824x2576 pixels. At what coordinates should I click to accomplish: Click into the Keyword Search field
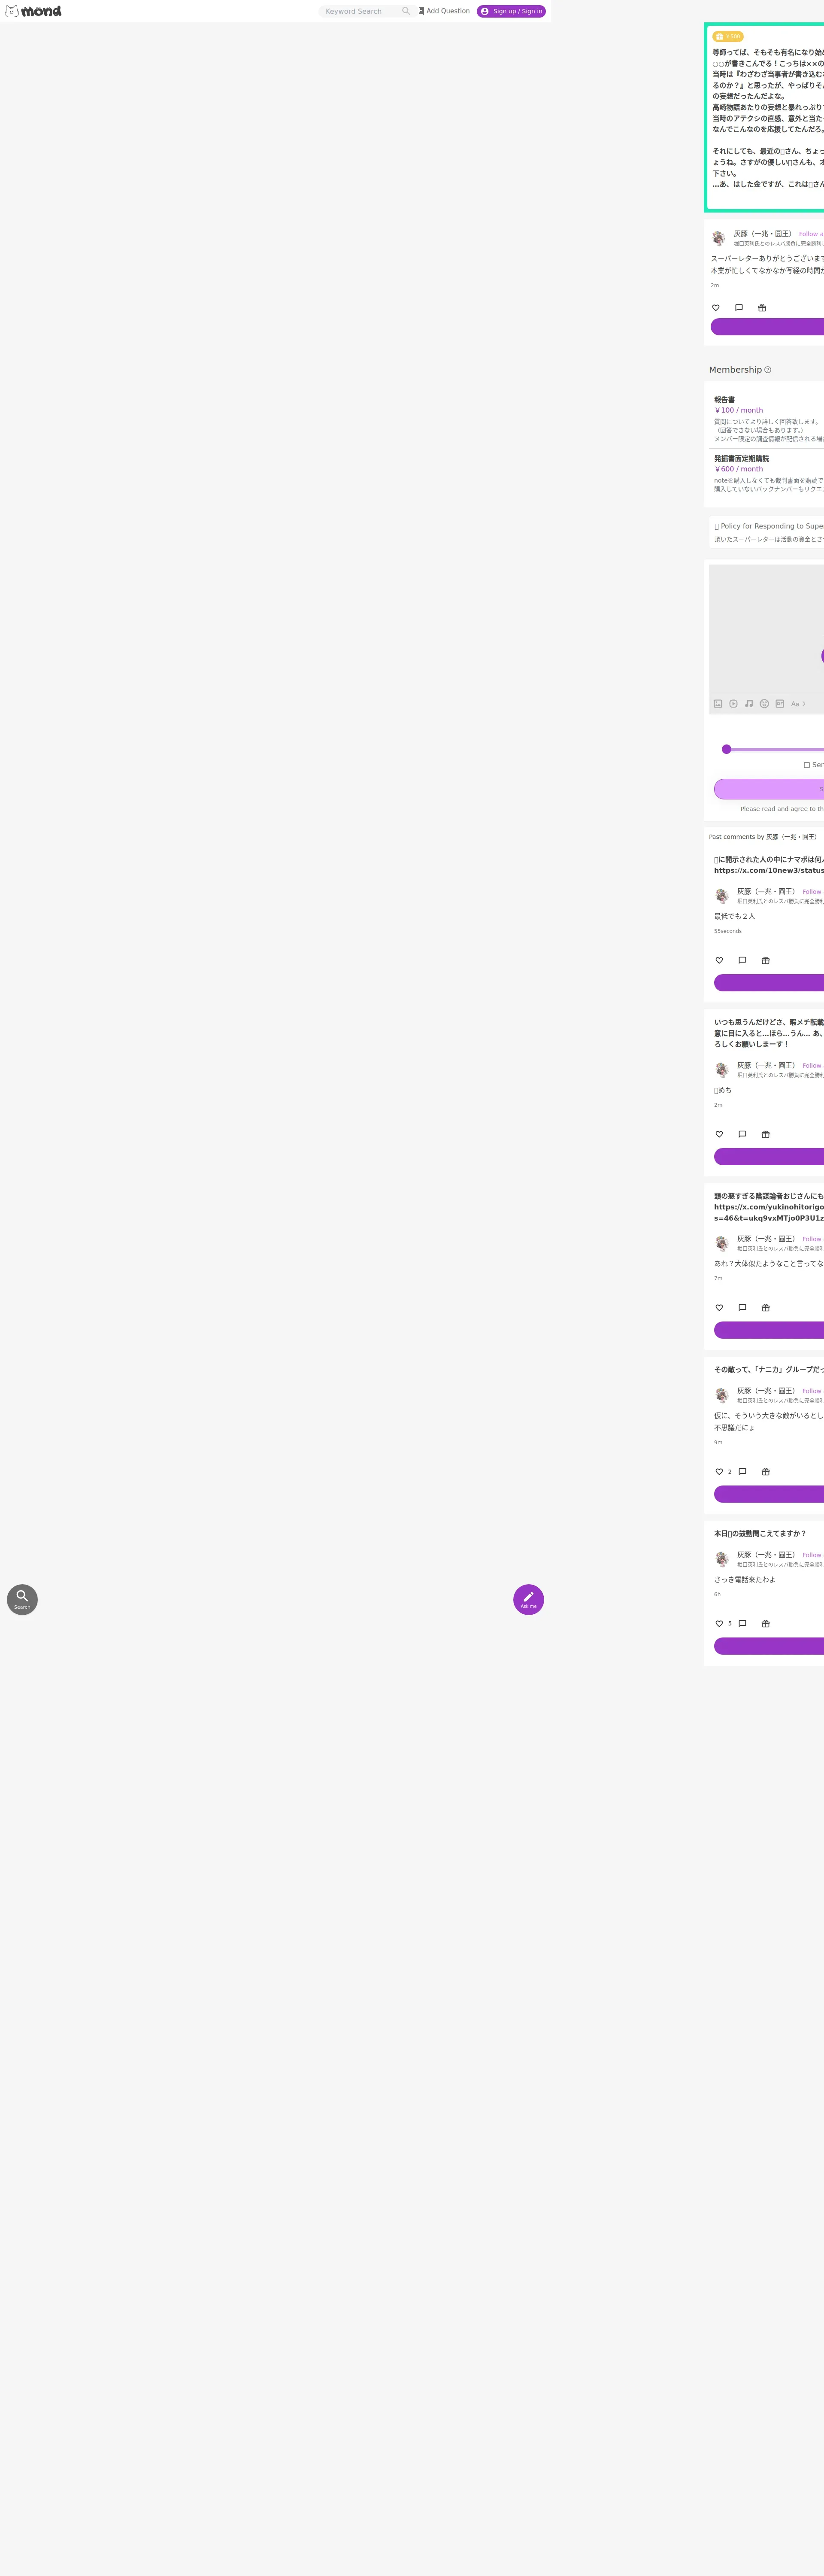(360, 11)
